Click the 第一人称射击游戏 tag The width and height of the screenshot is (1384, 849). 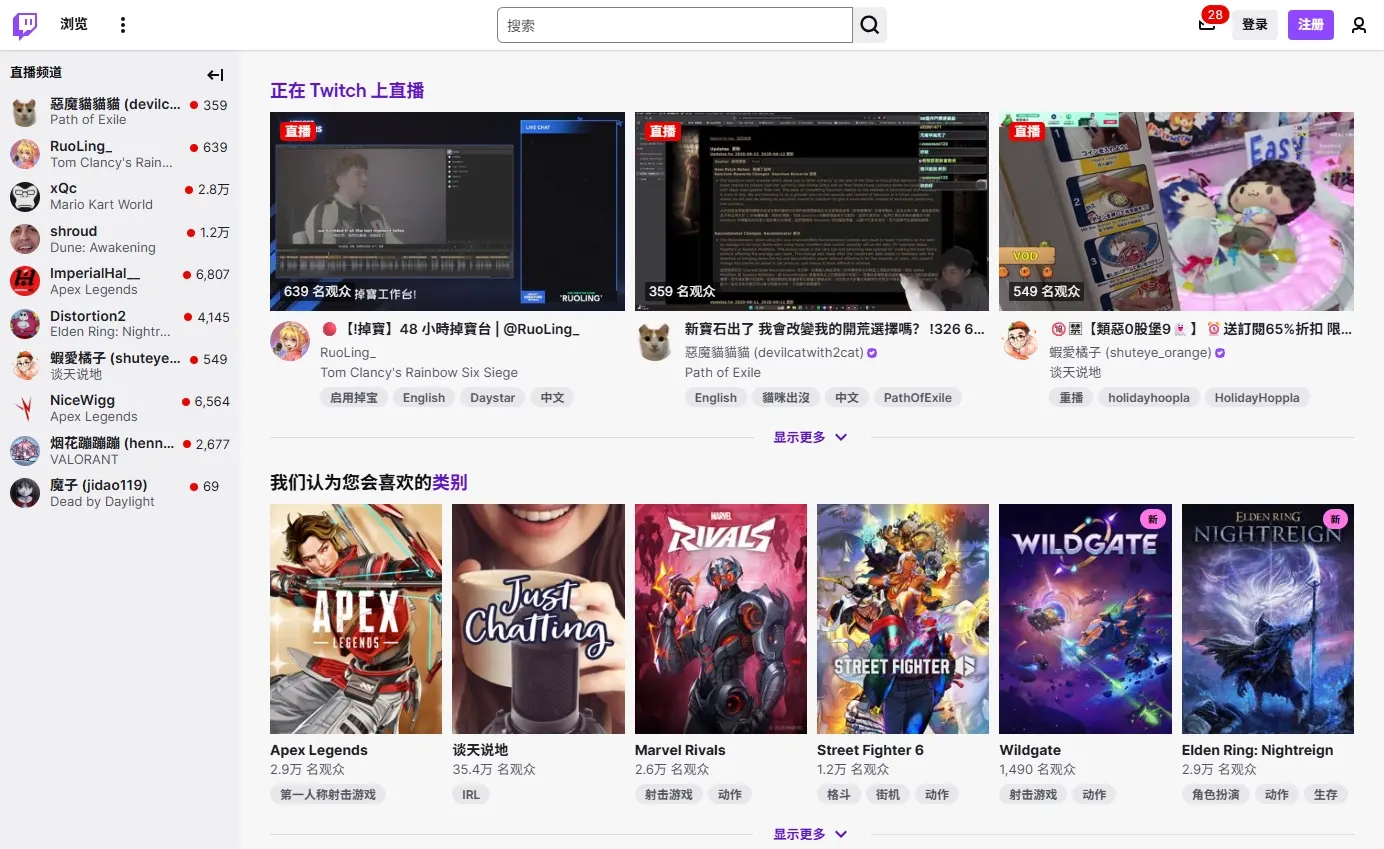click(x=328, y=794)
